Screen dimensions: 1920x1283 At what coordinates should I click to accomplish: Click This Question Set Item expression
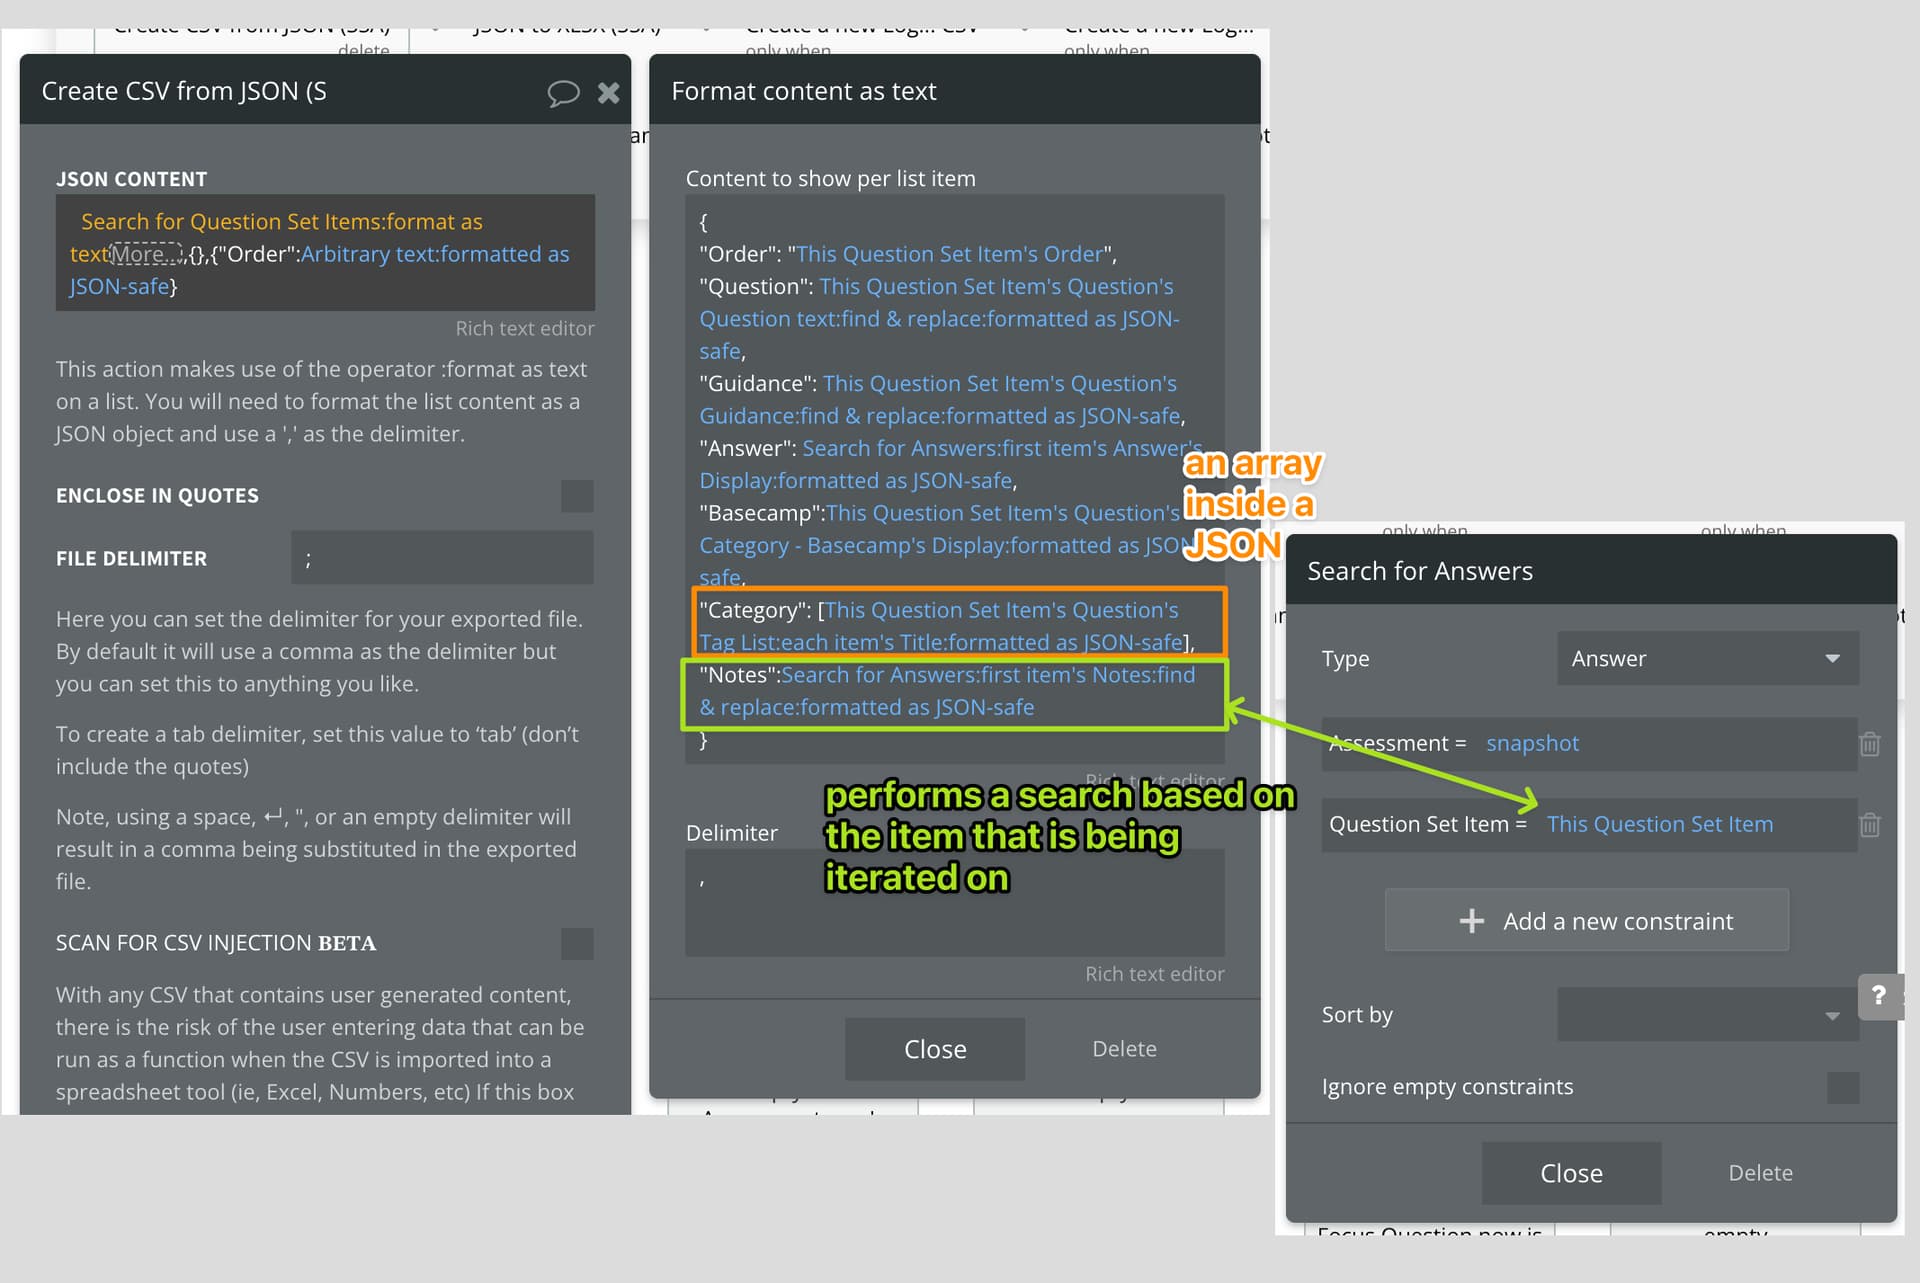click(1659, 824)
